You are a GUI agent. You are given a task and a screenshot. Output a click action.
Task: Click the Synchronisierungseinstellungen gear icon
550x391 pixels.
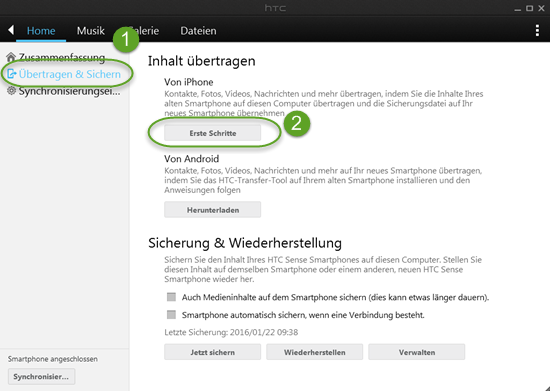pyautogui.click(x=12, y=90)
